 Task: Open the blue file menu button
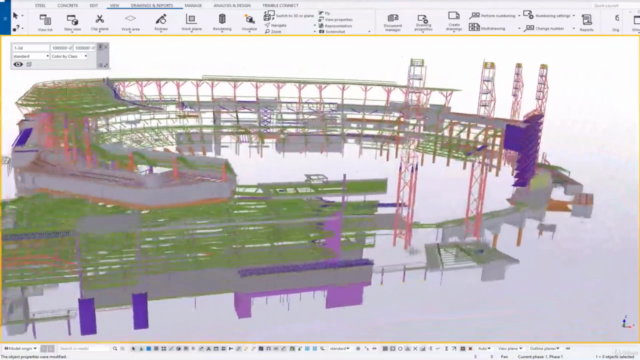[x=5, y=18]
